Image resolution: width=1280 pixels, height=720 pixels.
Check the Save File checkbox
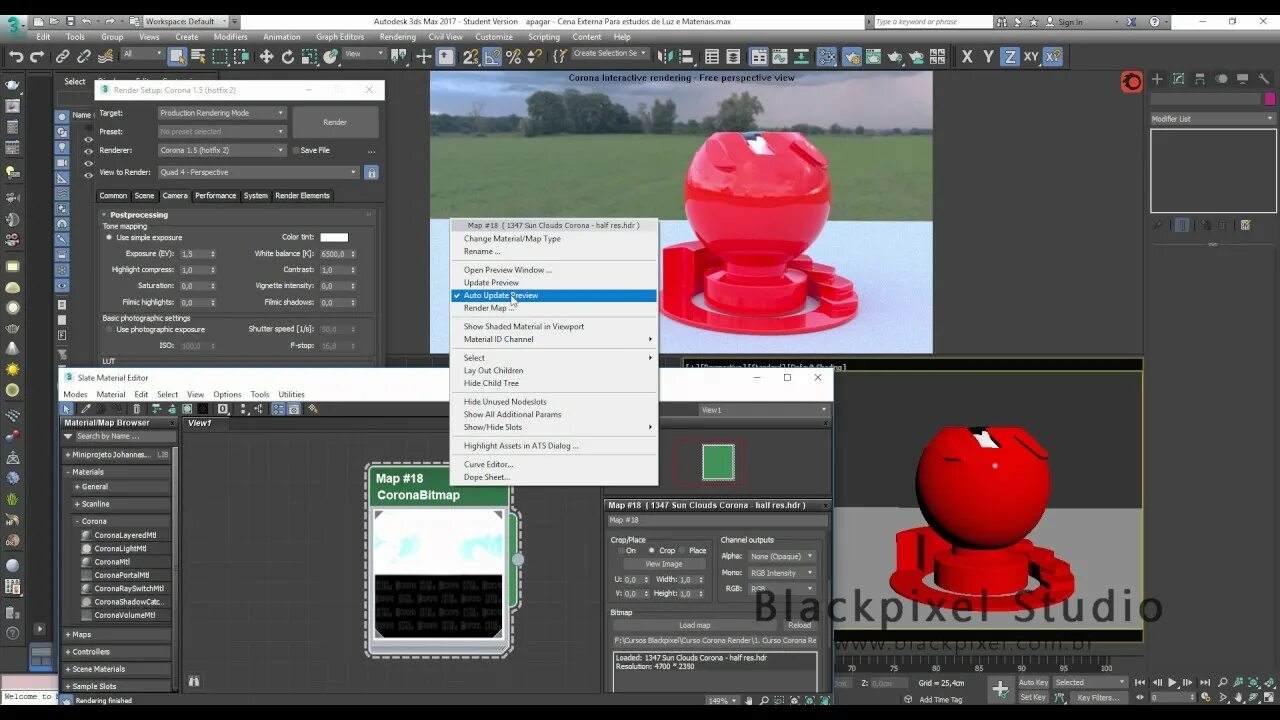[295, 150]
